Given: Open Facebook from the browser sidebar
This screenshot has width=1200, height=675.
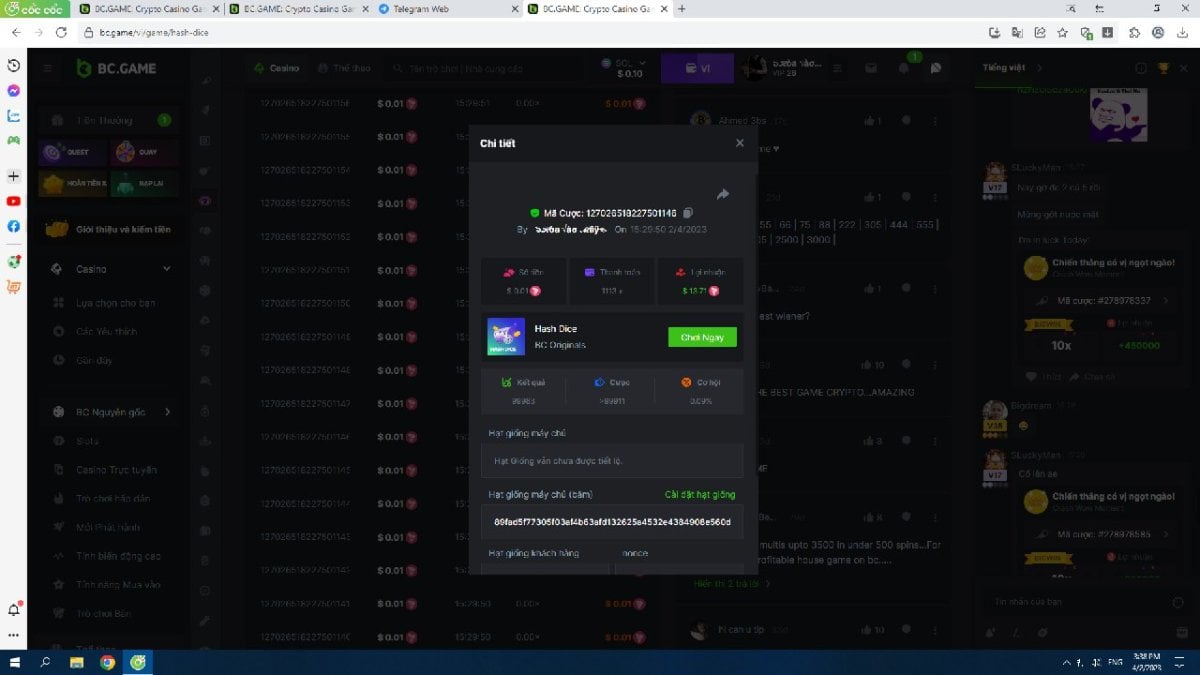Looking at the screenshot, I should (x=13, y=226).
